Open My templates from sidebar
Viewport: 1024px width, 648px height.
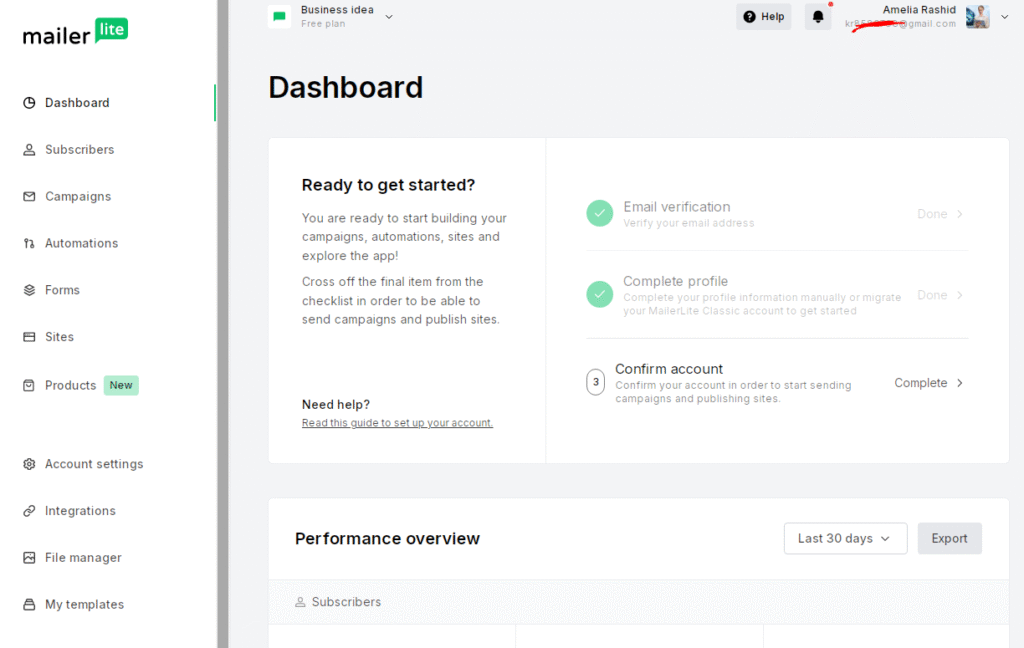click(84, 604)
